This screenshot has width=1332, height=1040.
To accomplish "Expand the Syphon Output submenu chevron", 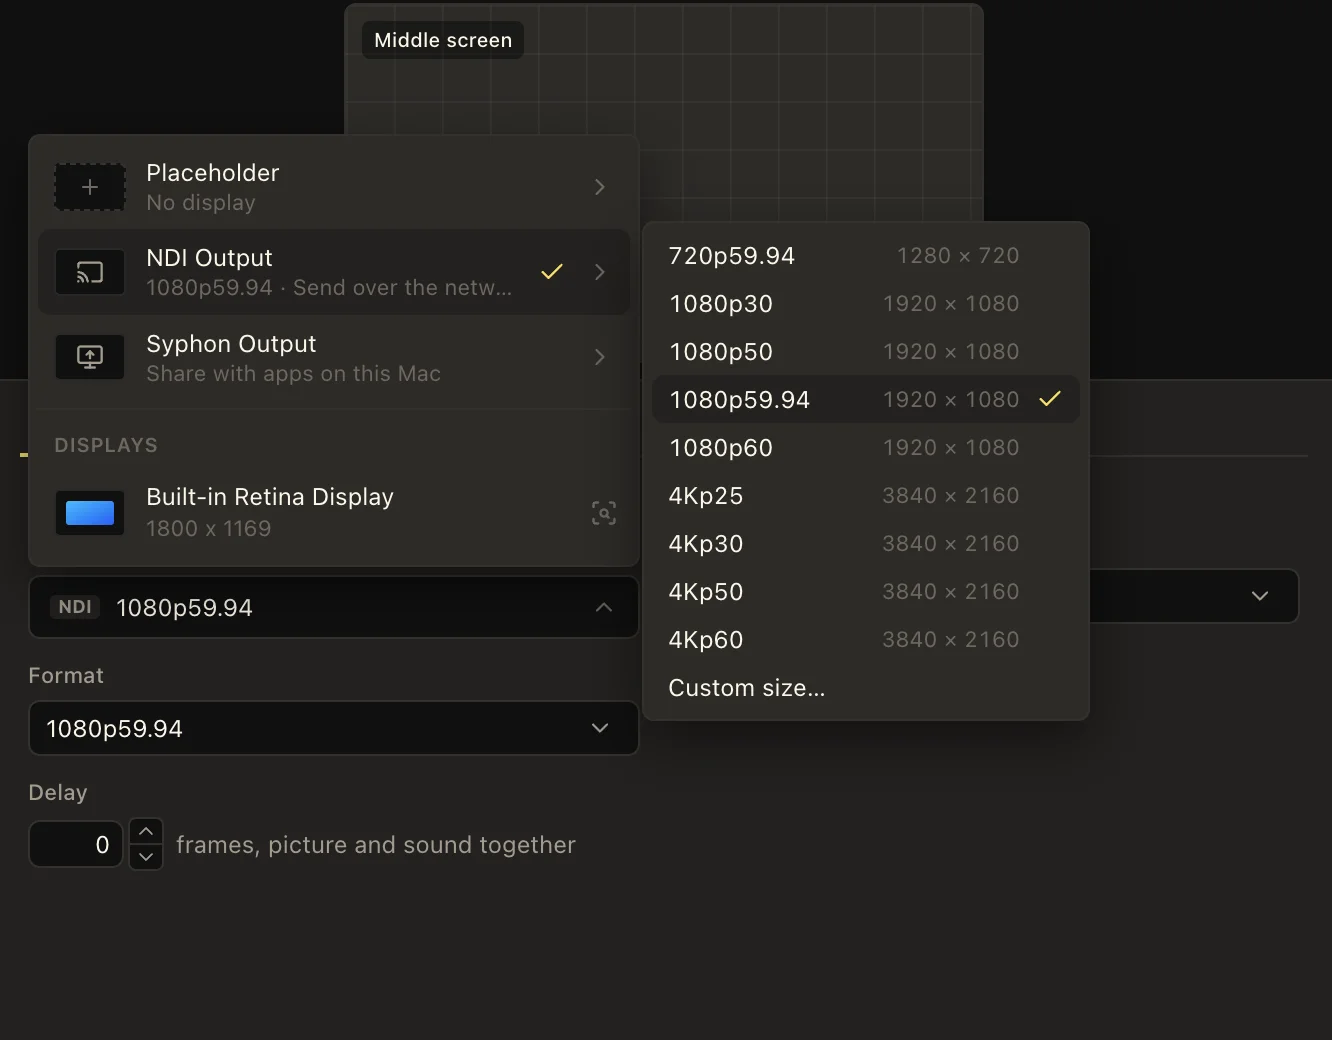I will click(x=600, y=357).
